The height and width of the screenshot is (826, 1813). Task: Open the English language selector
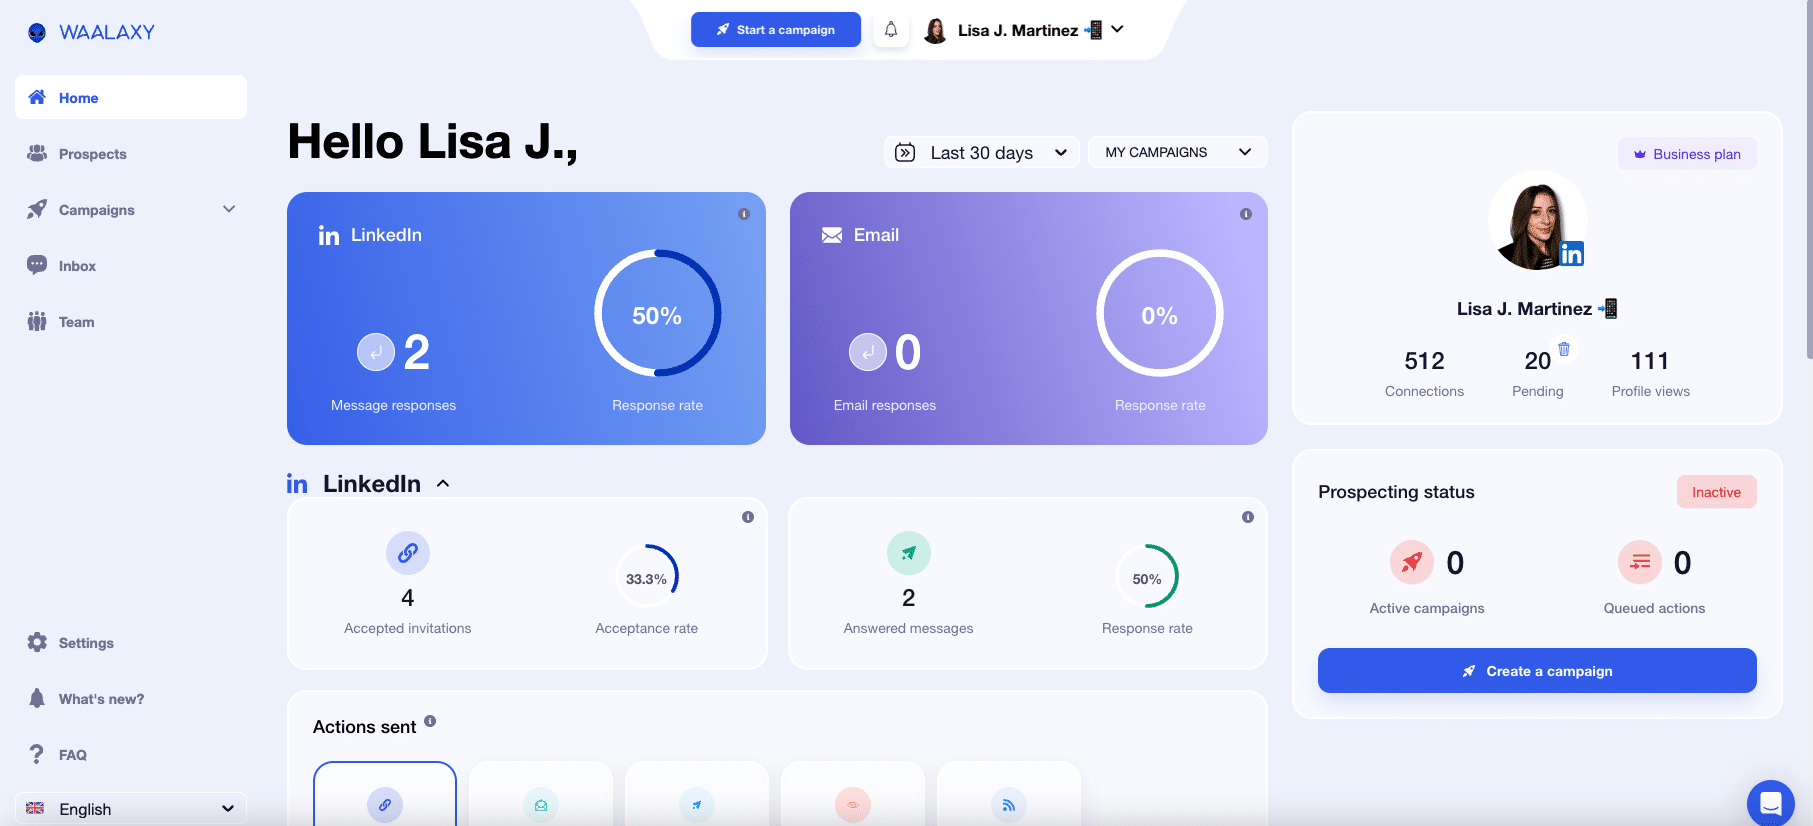pos(131,809)
